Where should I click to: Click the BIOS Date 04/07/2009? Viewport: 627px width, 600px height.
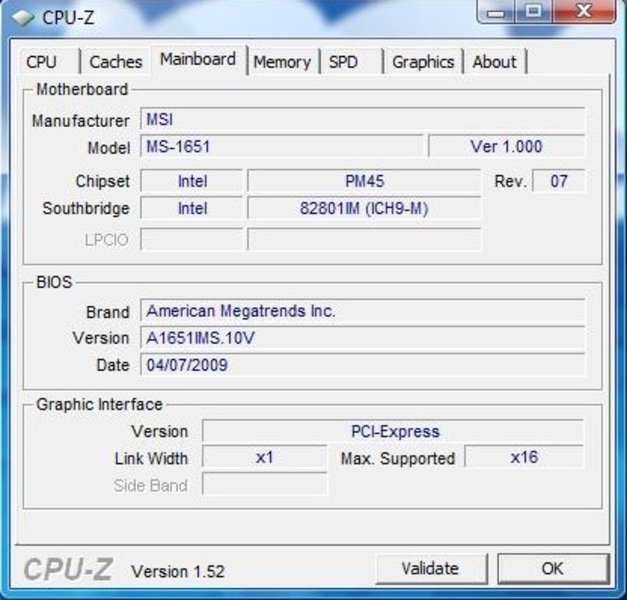[x=362, y=364]
